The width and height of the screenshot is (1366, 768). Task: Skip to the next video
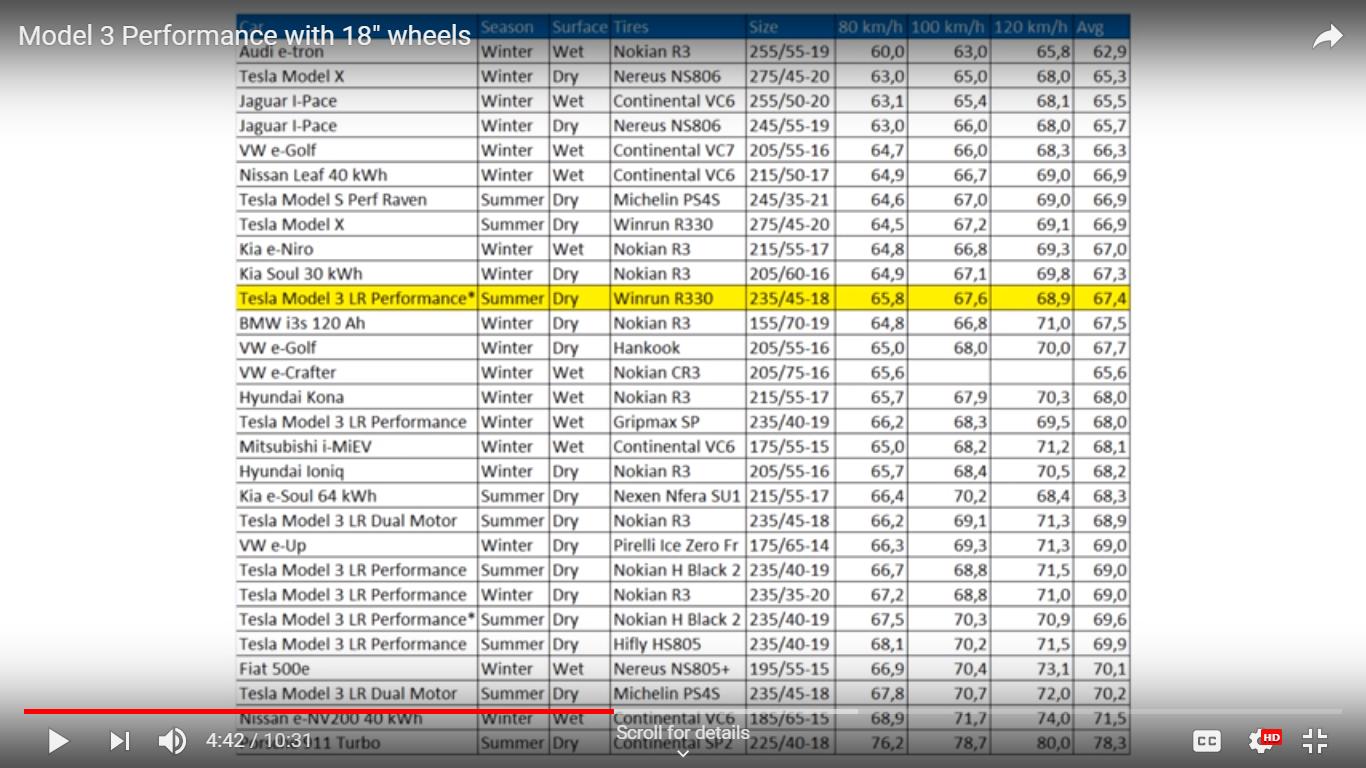(x=119, y=741)
